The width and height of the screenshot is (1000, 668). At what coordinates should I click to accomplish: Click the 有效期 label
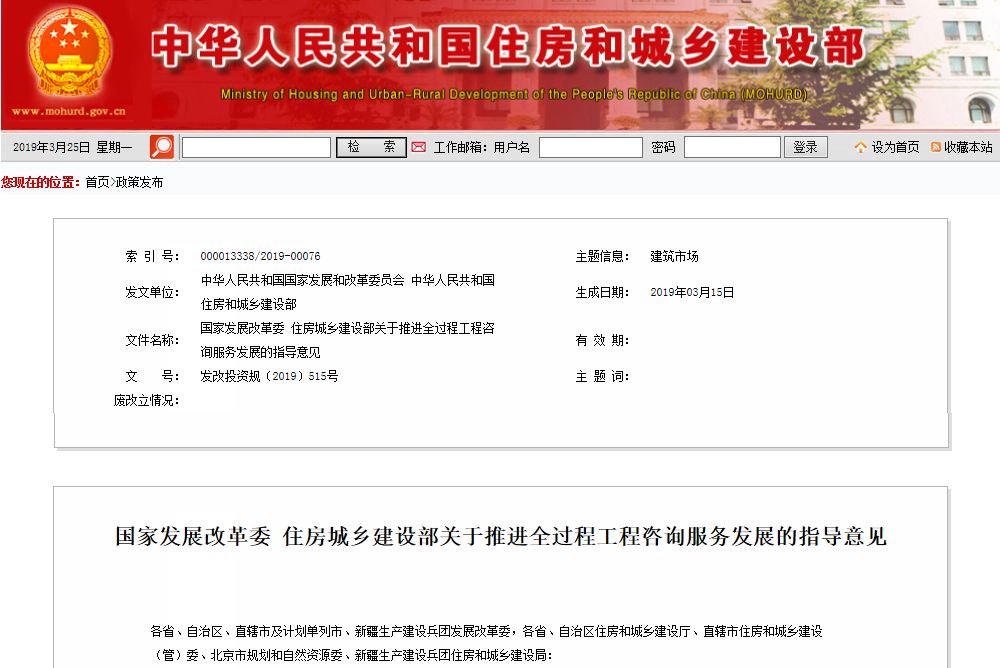coord(602,340)
